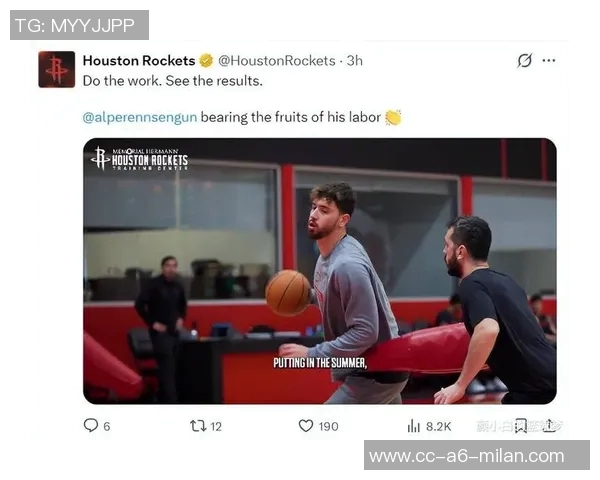Open the three-dot more options menu
The image size is (600, 480).
(x=549, y=60)
